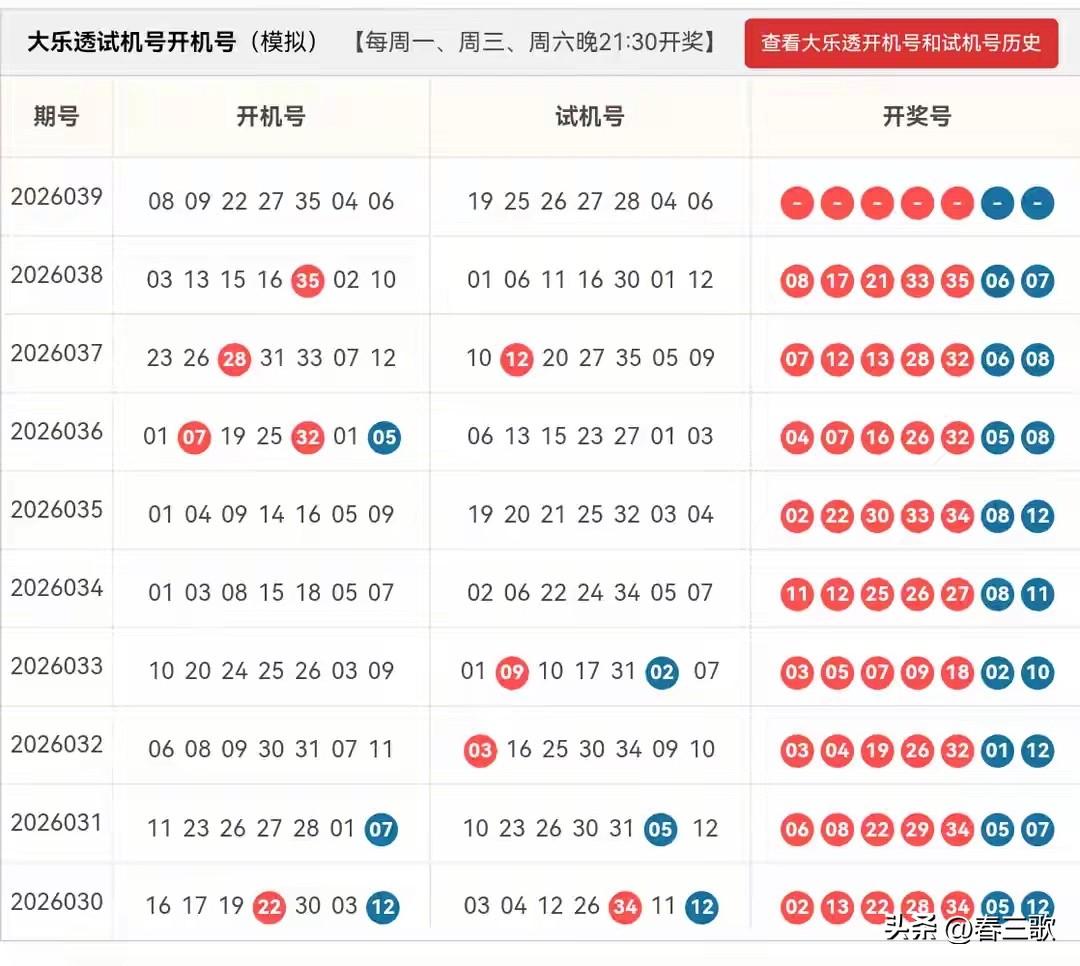Select red ball 03 in 2026032 试机号

(480, 750)
